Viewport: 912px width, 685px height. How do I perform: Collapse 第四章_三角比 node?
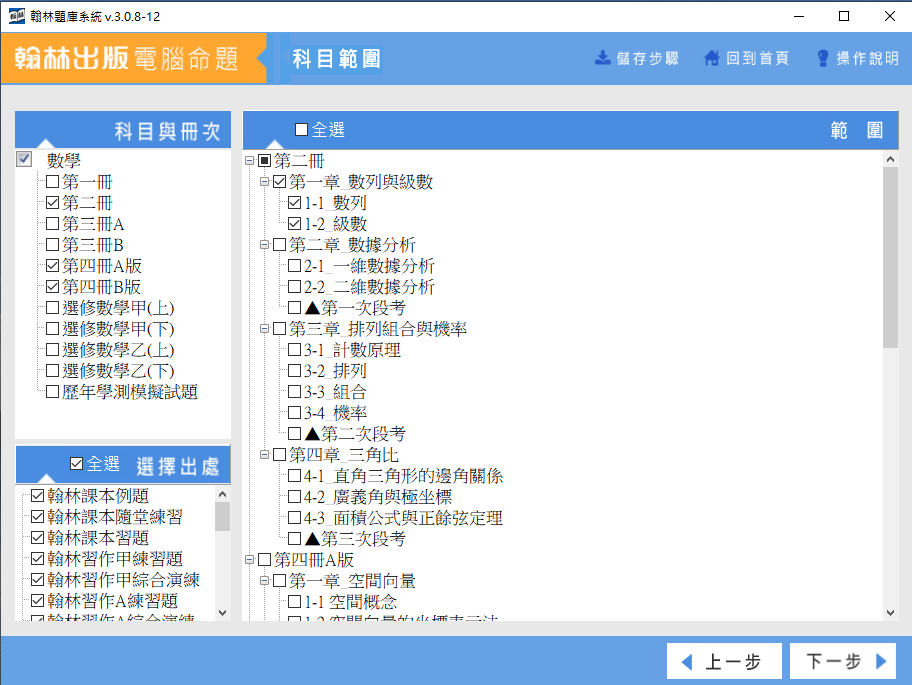(x=265, y=454)
